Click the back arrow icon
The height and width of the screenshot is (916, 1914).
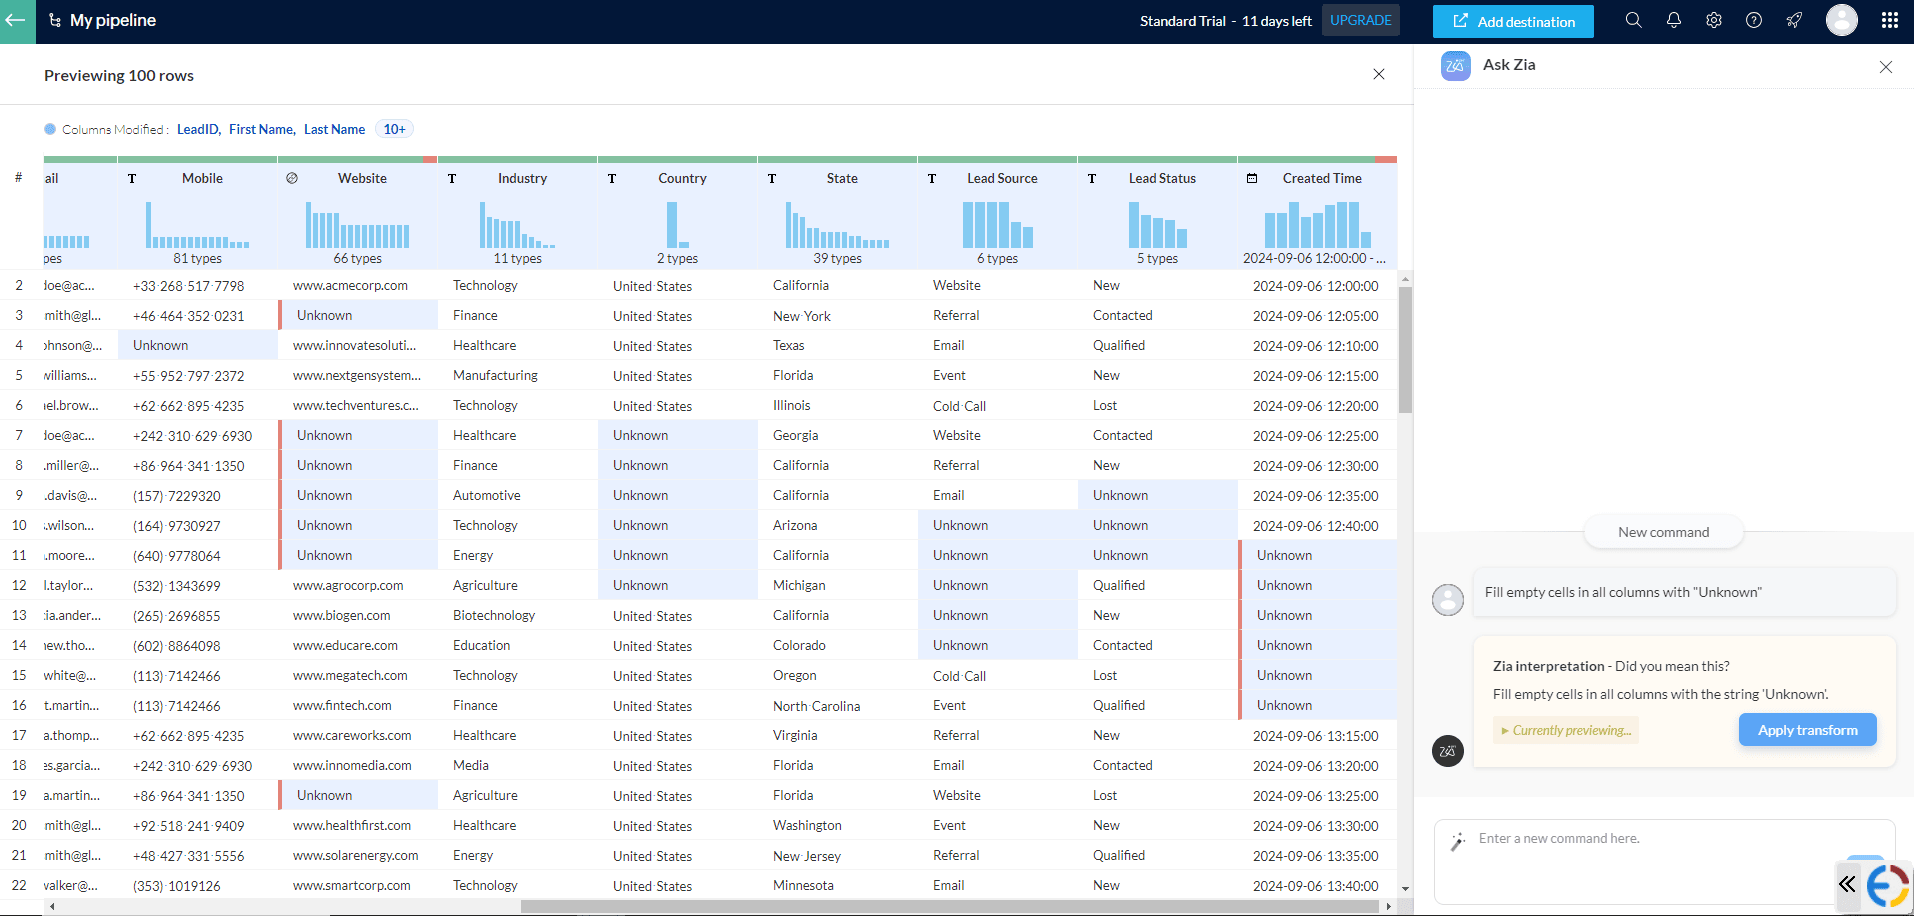tap(17, 21)
